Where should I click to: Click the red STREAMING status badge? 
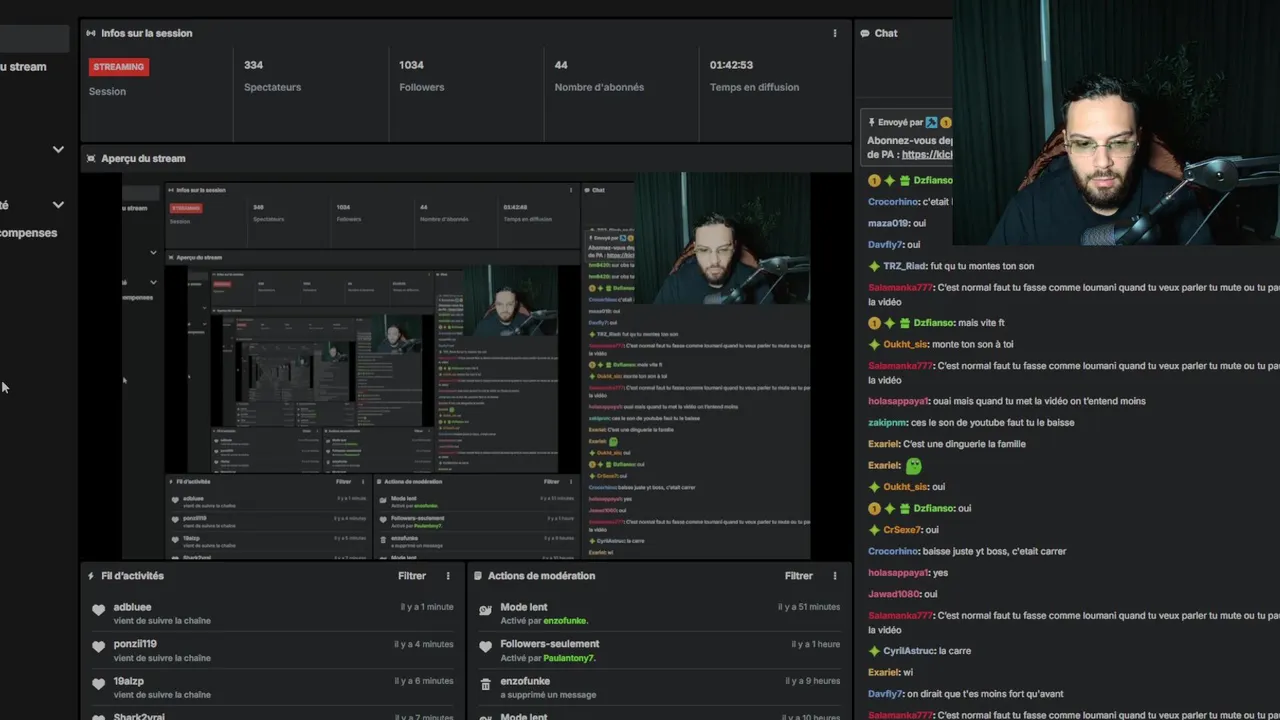coord(118,67)
